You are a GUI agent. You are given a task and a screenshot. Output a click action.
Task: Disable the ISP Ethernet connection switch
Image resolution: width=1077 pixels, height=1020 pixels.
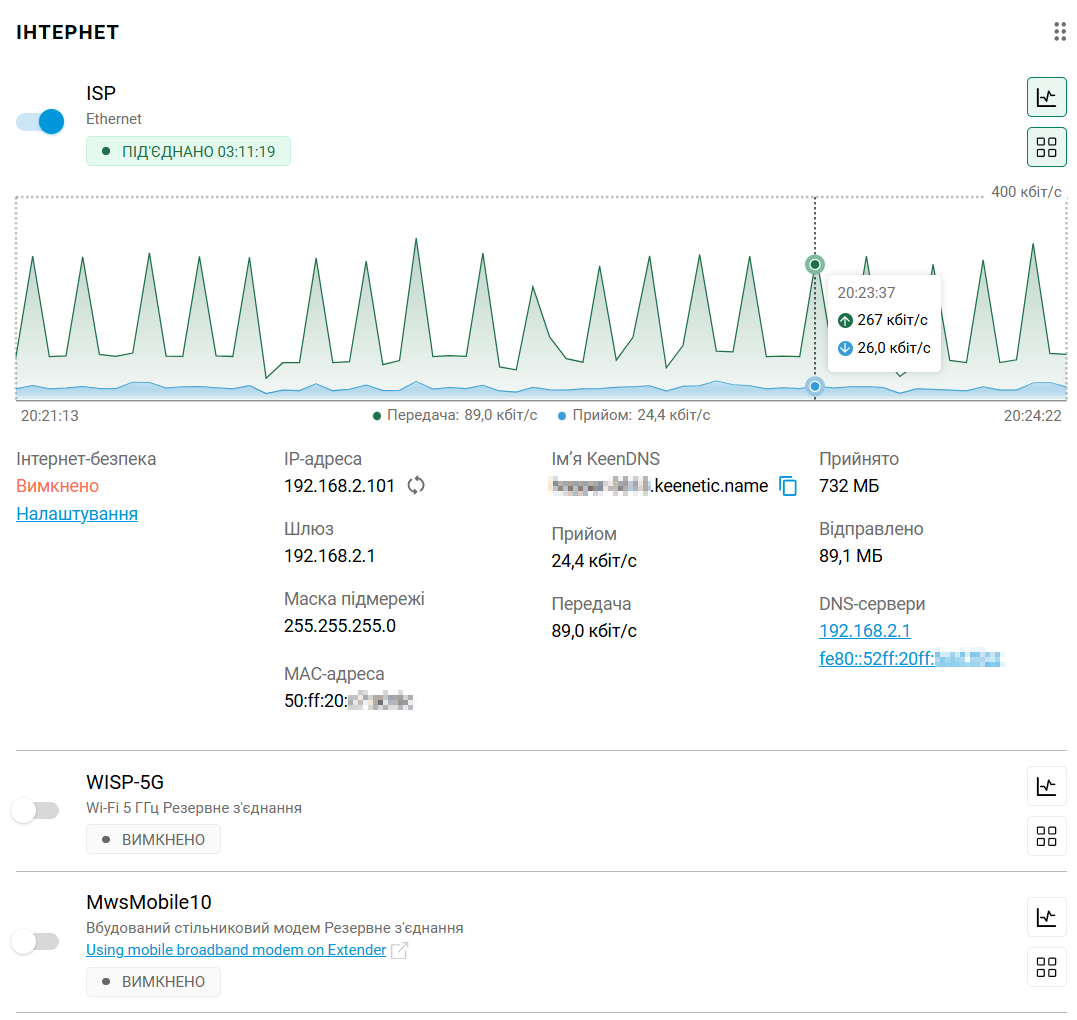coord(40,122)
